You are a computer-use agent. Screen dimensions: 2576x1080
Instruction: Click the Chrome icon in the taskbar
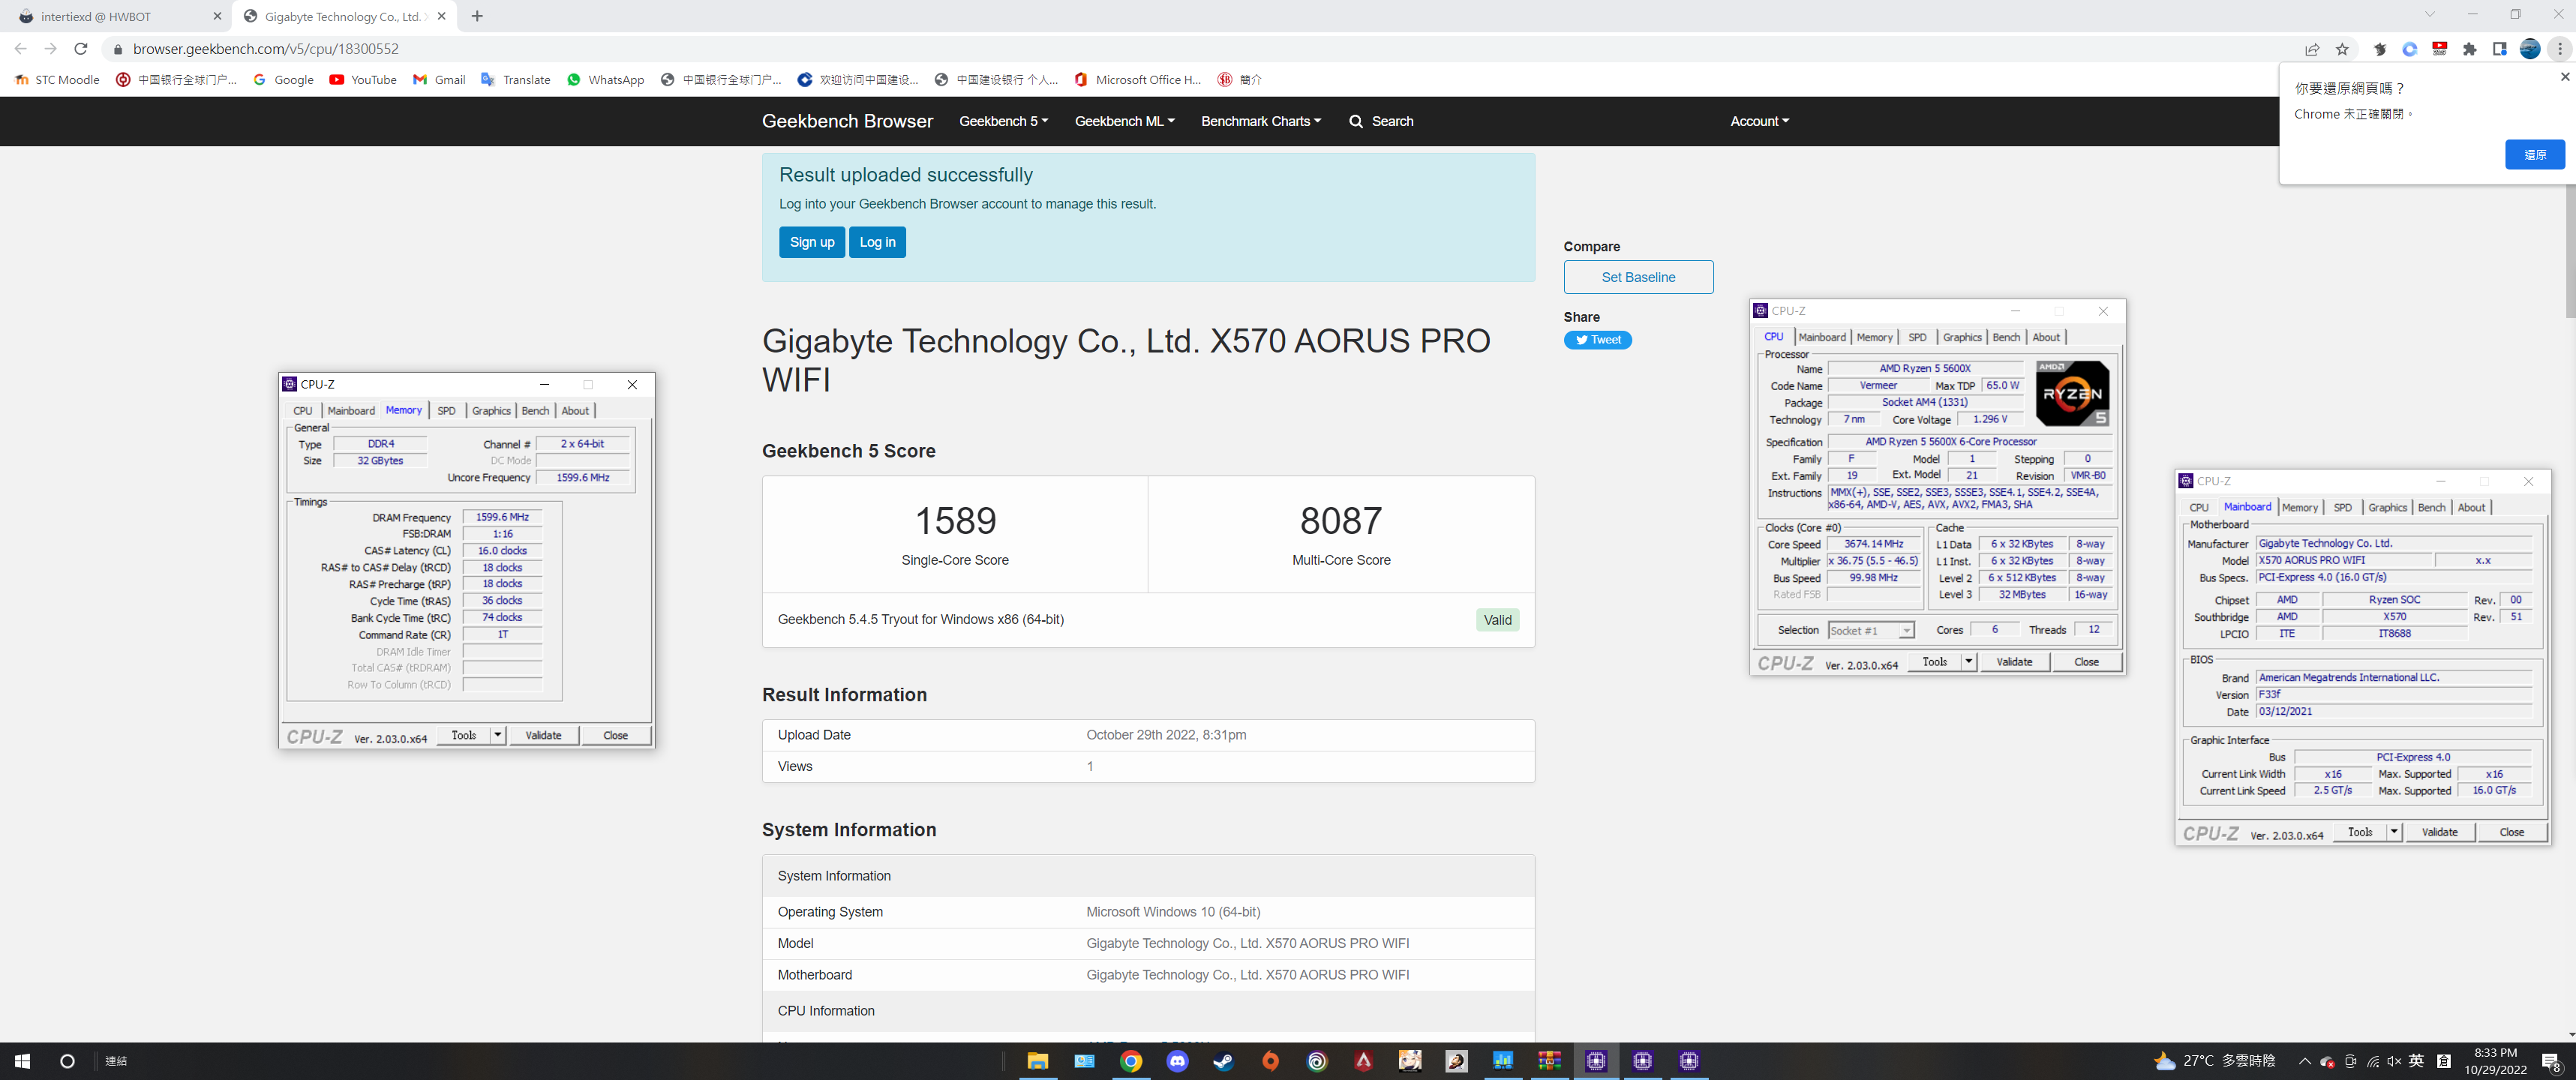click(x=1130, y=1061)
